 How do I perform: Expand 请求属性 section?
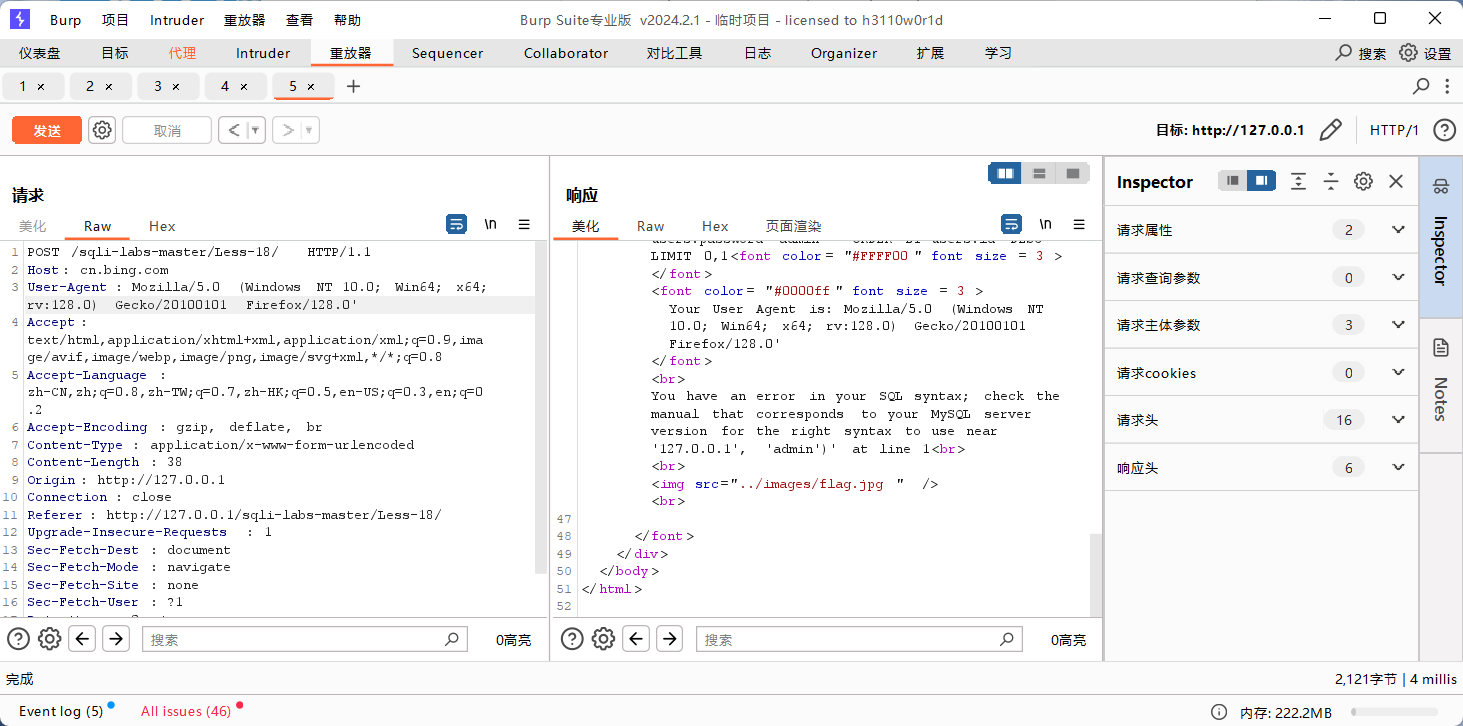[1398, 230]
